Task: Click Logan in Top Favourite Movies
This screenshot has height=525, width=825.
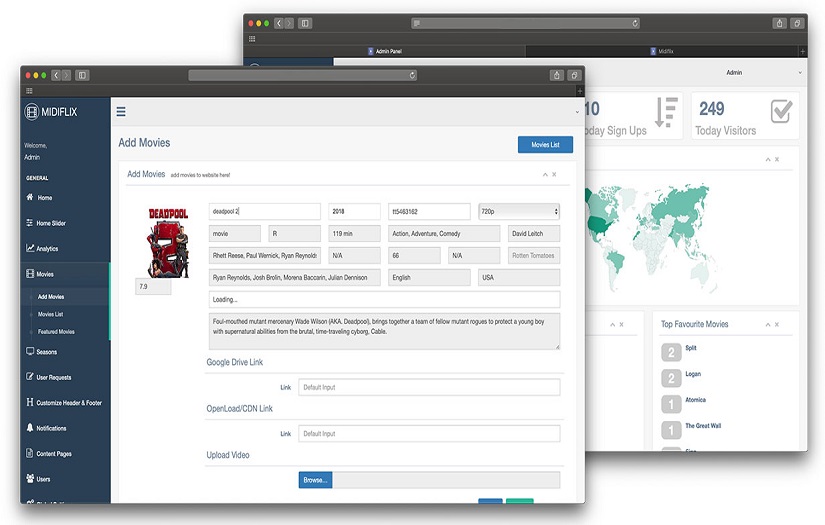Action: 693,373
